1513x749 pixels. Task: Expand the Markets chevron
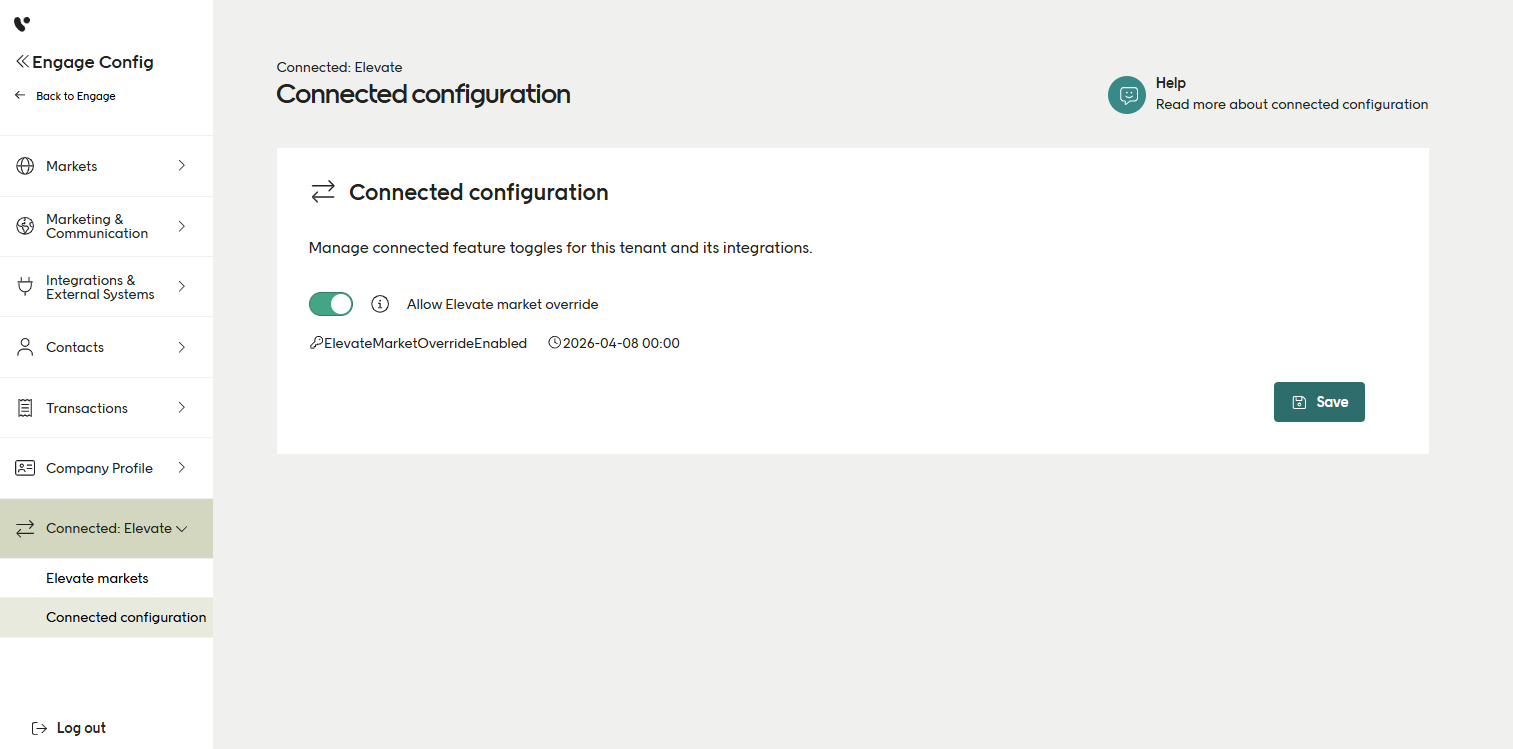click(182, 166)
